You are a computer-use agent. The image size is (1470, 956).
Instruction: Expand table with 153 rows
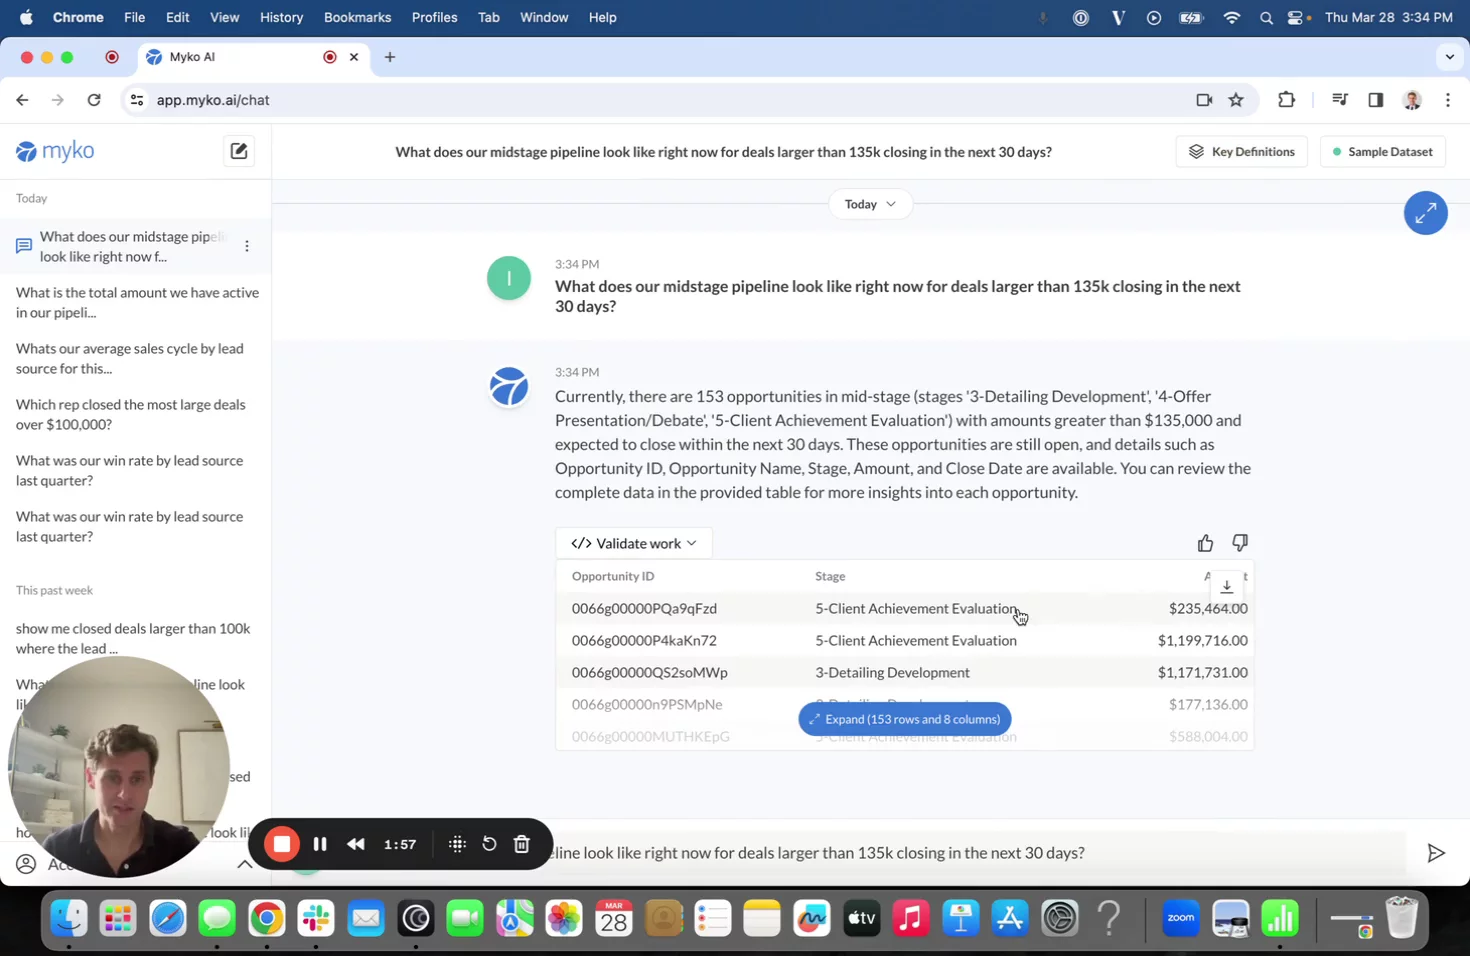click(904, 719)
